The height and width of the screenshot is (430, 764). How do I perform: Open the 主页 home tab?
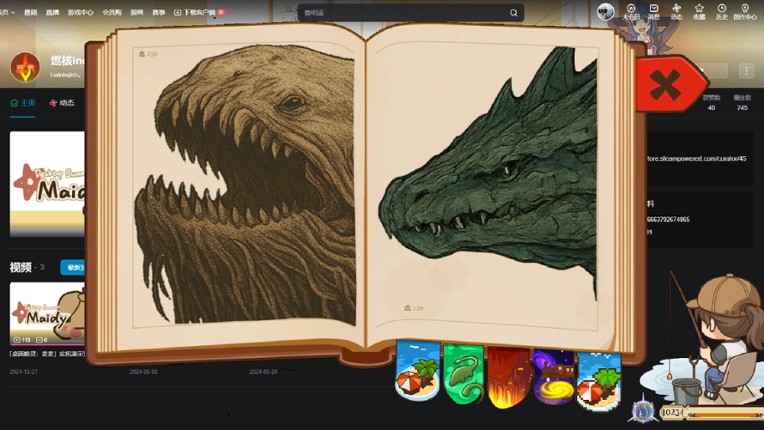pos(22,103)
